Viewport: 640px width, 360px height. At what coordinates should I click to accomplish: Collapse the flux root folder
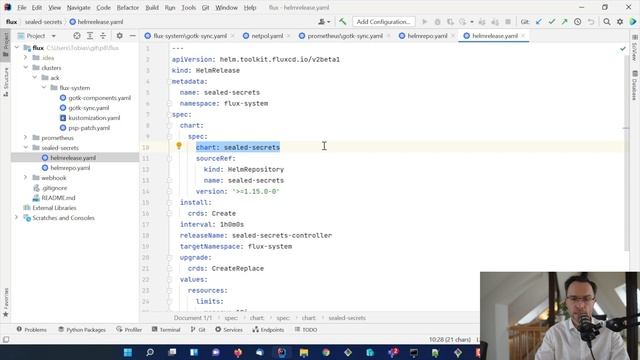(x=17, y=48)
